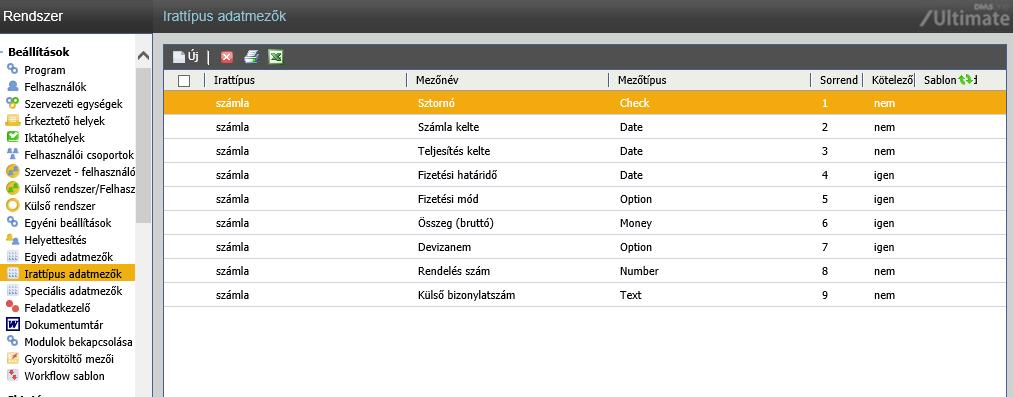This screenshot has height=397, width=1013.
Task: Export the list with the Excel icon
Action: point(276,57)
